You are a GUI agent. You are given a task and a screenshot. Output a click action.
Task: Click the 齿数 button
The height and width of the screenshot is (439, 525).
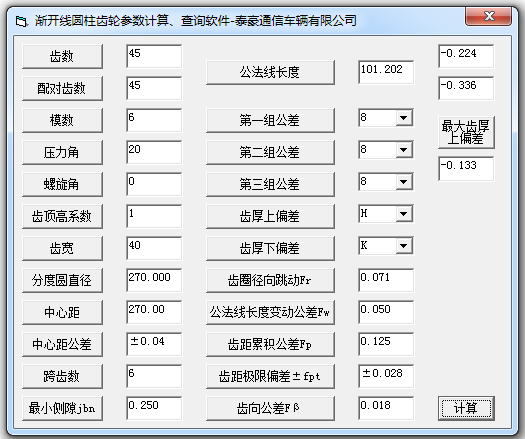point(62,57)
